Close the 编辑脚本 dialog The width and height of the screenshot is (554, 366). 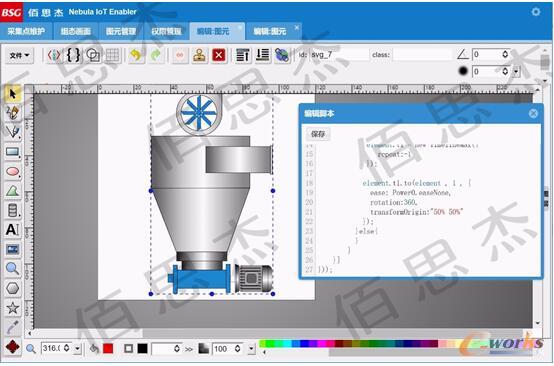pyautogui.click(x=533, y=113)
